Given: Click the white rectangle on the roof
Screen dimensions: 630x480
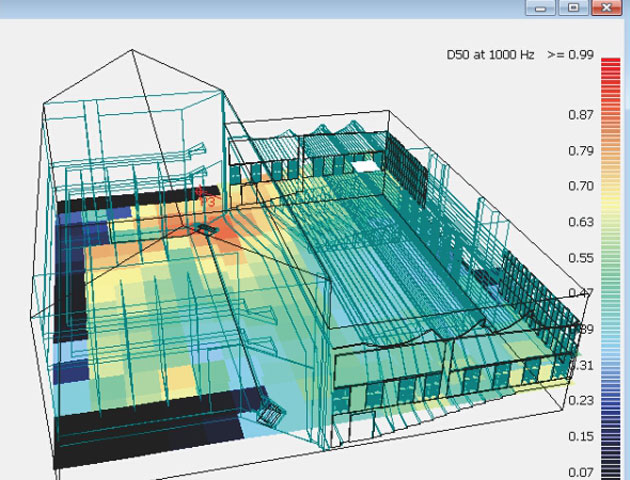Looking at the screenshot, I should point(367,166).
